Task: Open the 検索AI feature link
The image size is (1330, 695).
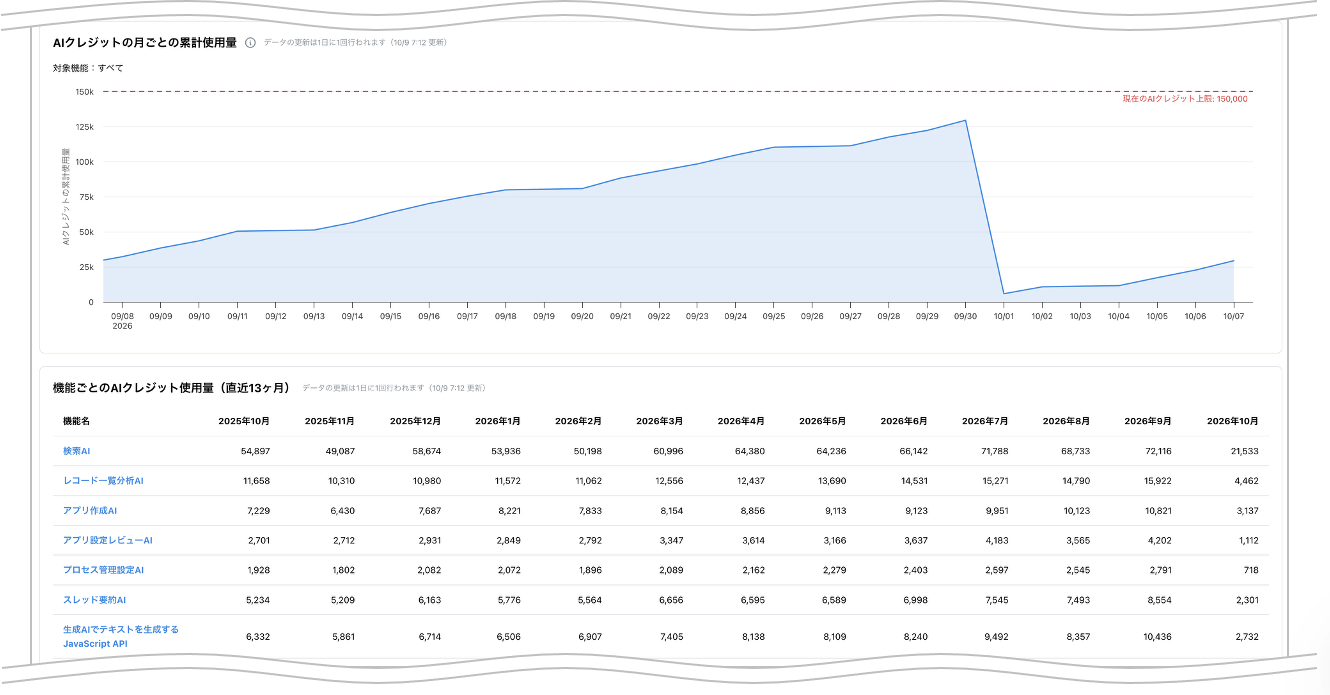Action: pos(77,451)
